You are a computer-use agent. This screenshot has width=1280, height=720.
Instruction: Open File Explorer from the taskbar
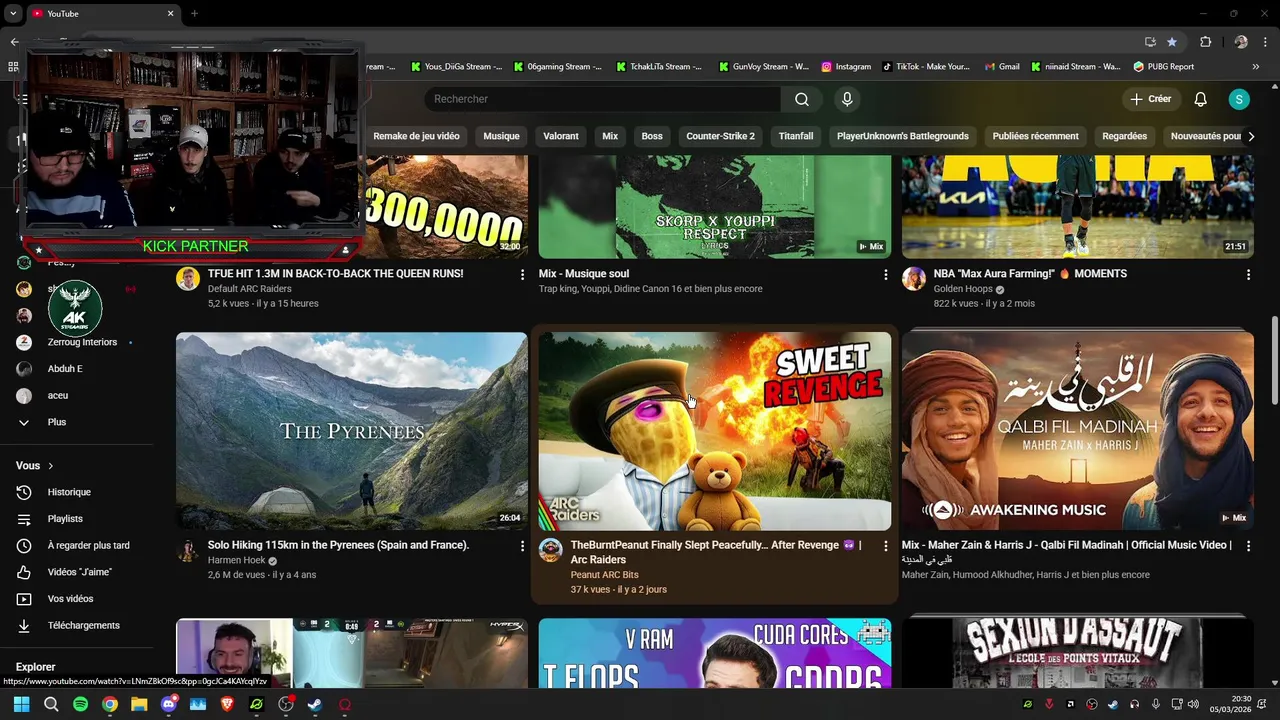[x=139, y=704]
